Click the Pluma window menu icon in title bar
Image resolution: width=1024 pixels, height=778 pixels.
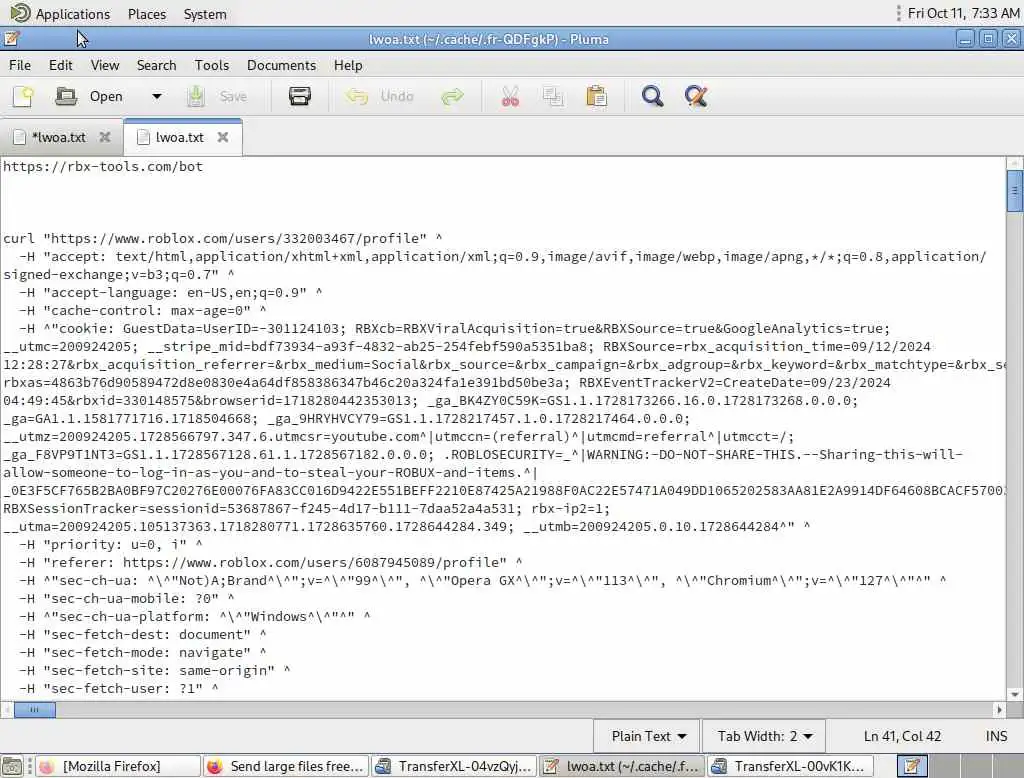click(x=11, y=39)
